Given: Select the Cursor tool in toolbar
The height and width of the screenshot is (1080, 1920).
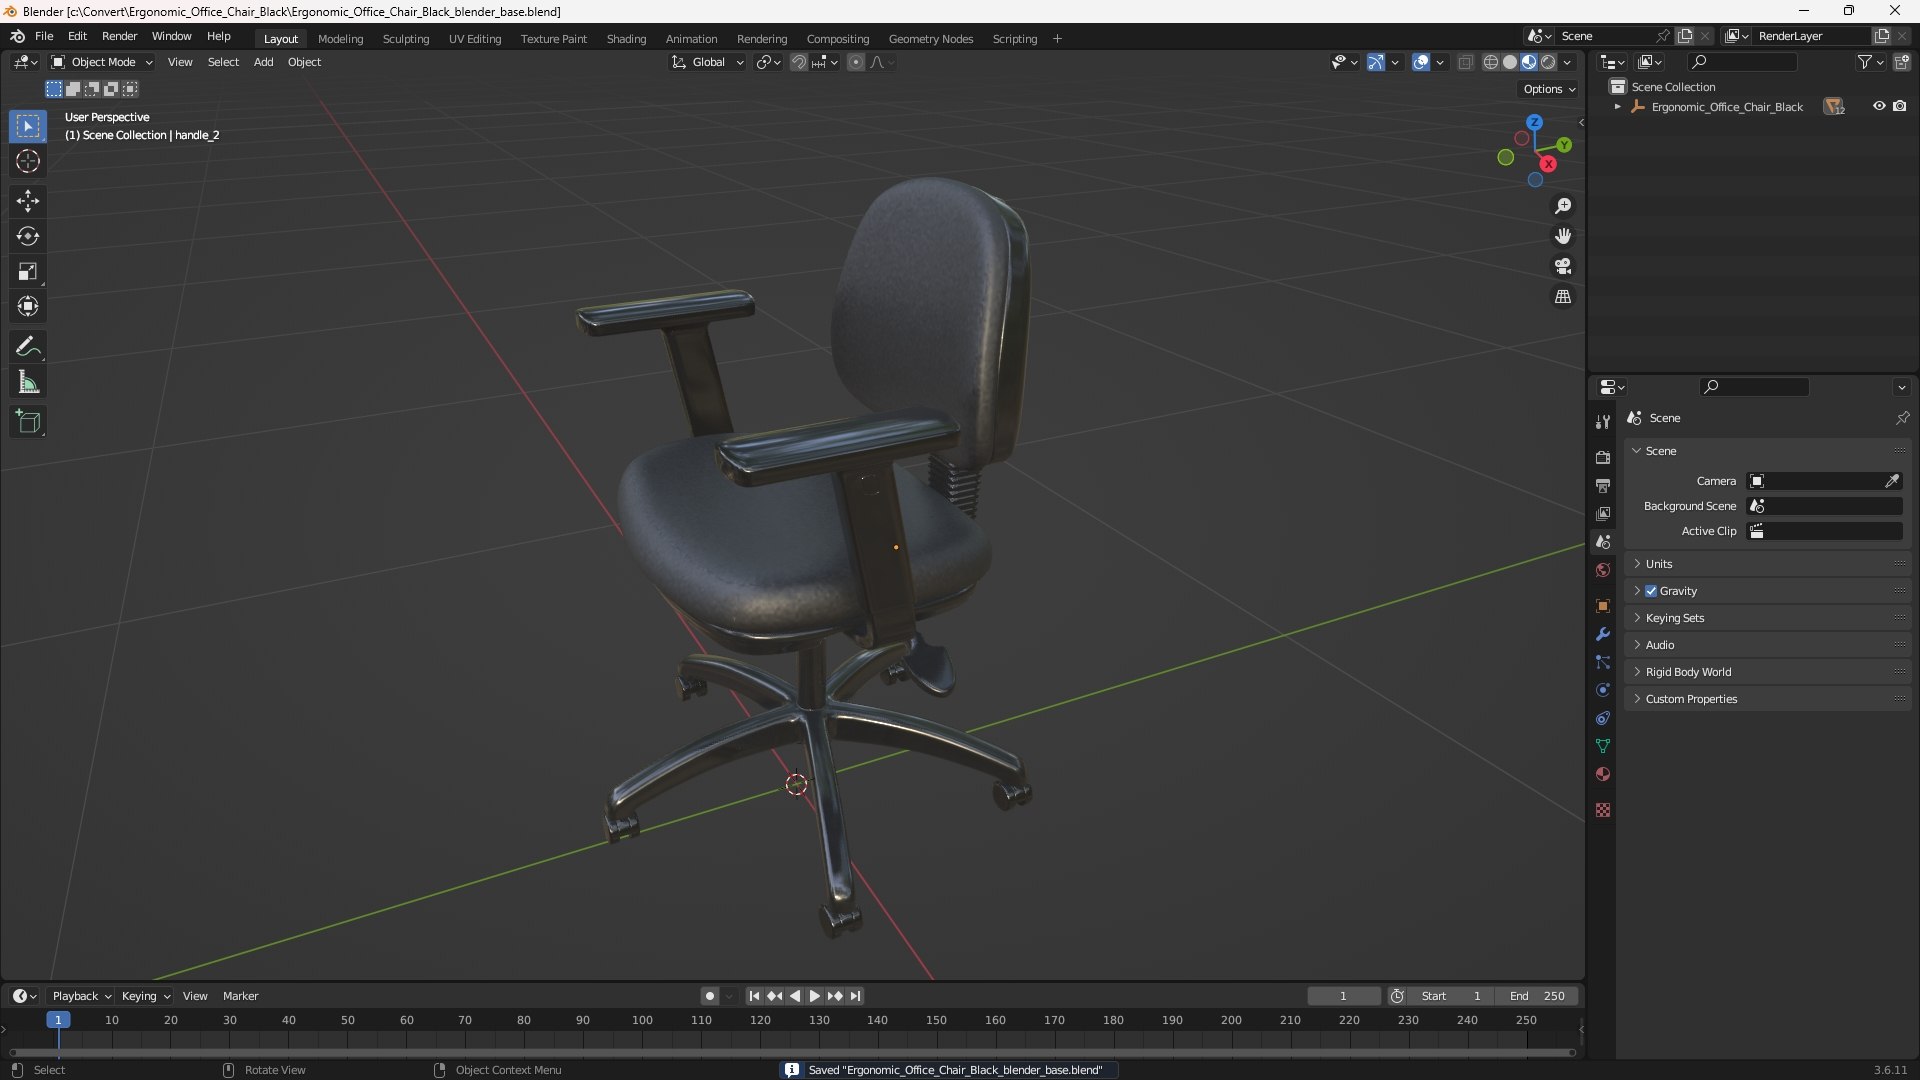Looking at the screenshot, I should click(x=28, y=161).
